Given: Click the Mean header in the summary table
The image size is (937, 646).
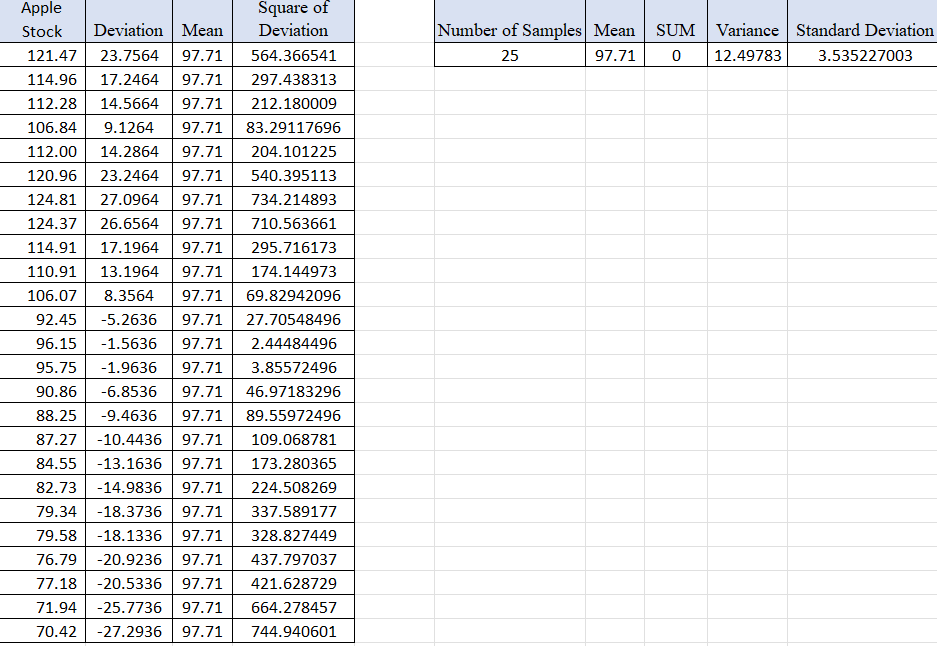Looking at the screenshot, I should 614,30.
